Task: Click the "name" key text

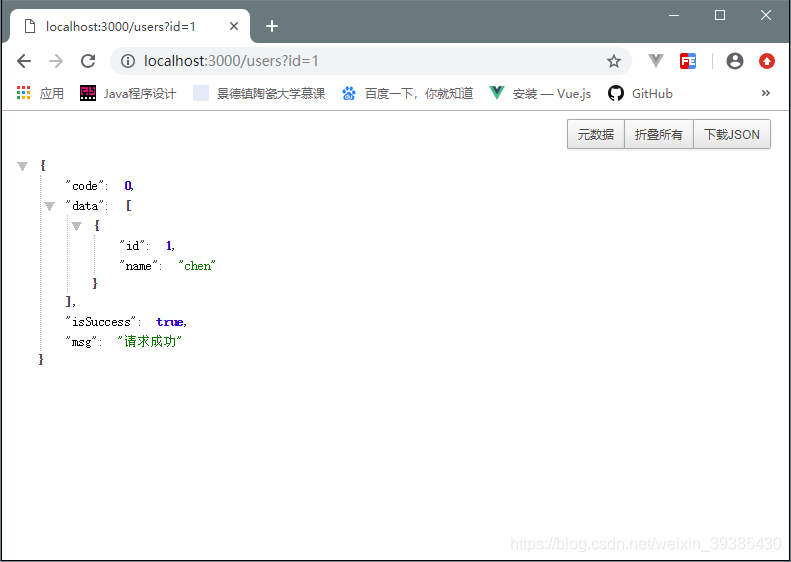Action: 140,266
